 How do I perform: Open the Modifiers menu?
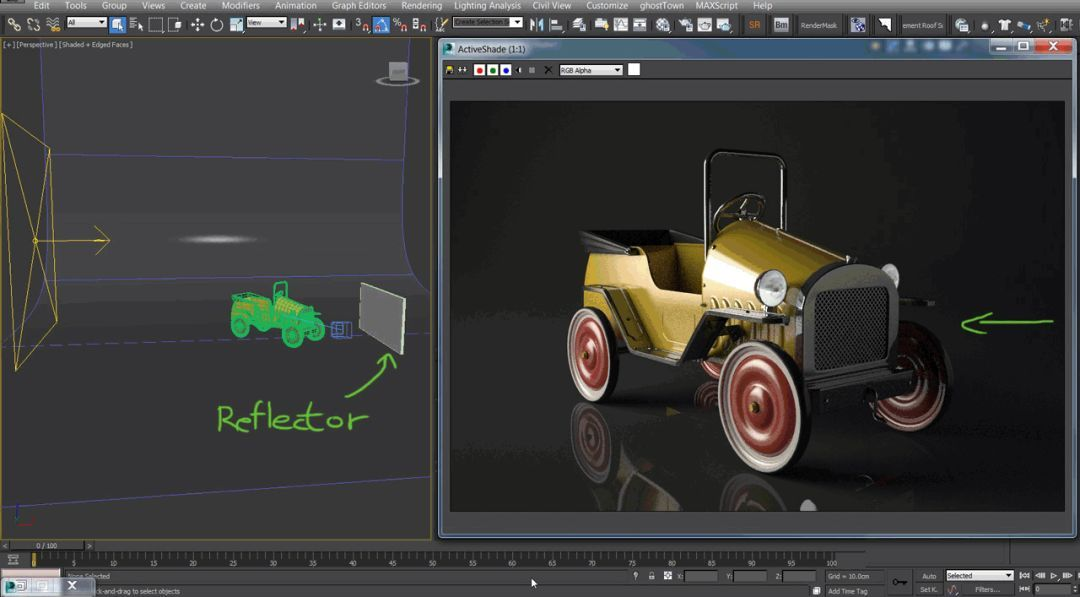point(240,6)
